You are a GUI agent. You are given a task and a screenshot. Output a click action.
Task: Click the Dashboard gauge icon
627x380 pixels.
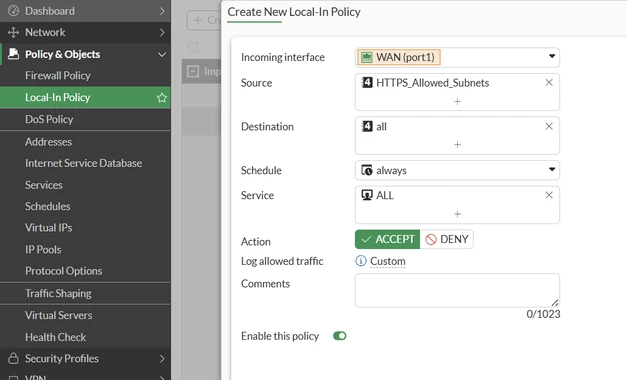(x=13, y=11)
